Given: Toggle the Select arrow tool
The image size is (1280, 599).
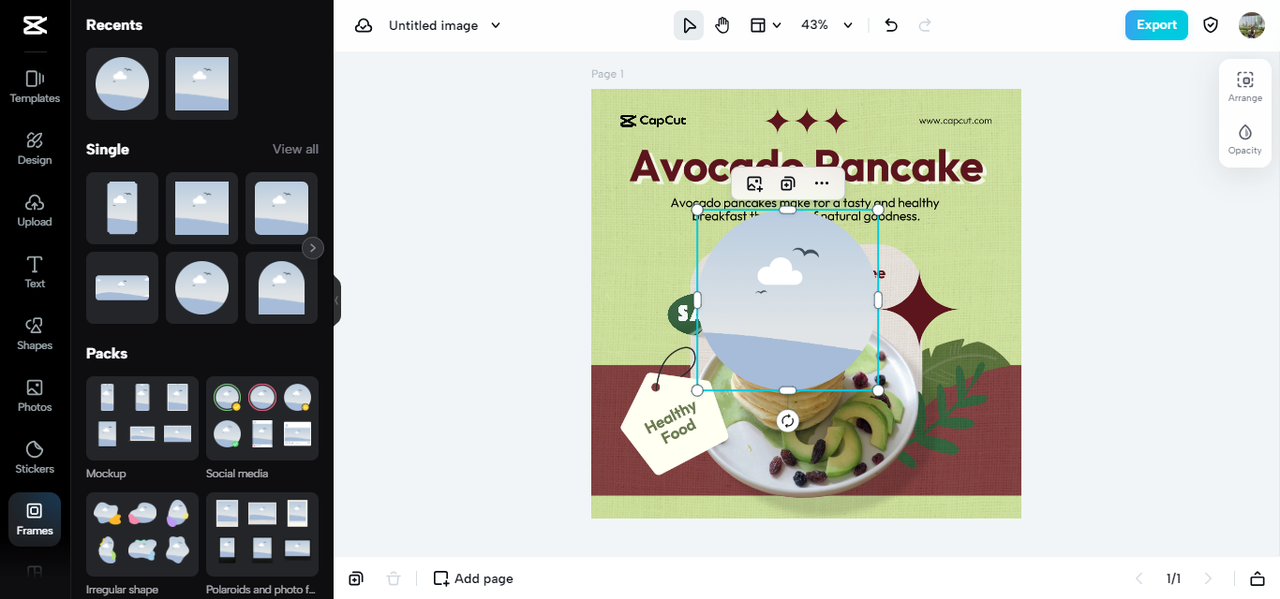Looking at the screenshot, I should coord(688,25).
